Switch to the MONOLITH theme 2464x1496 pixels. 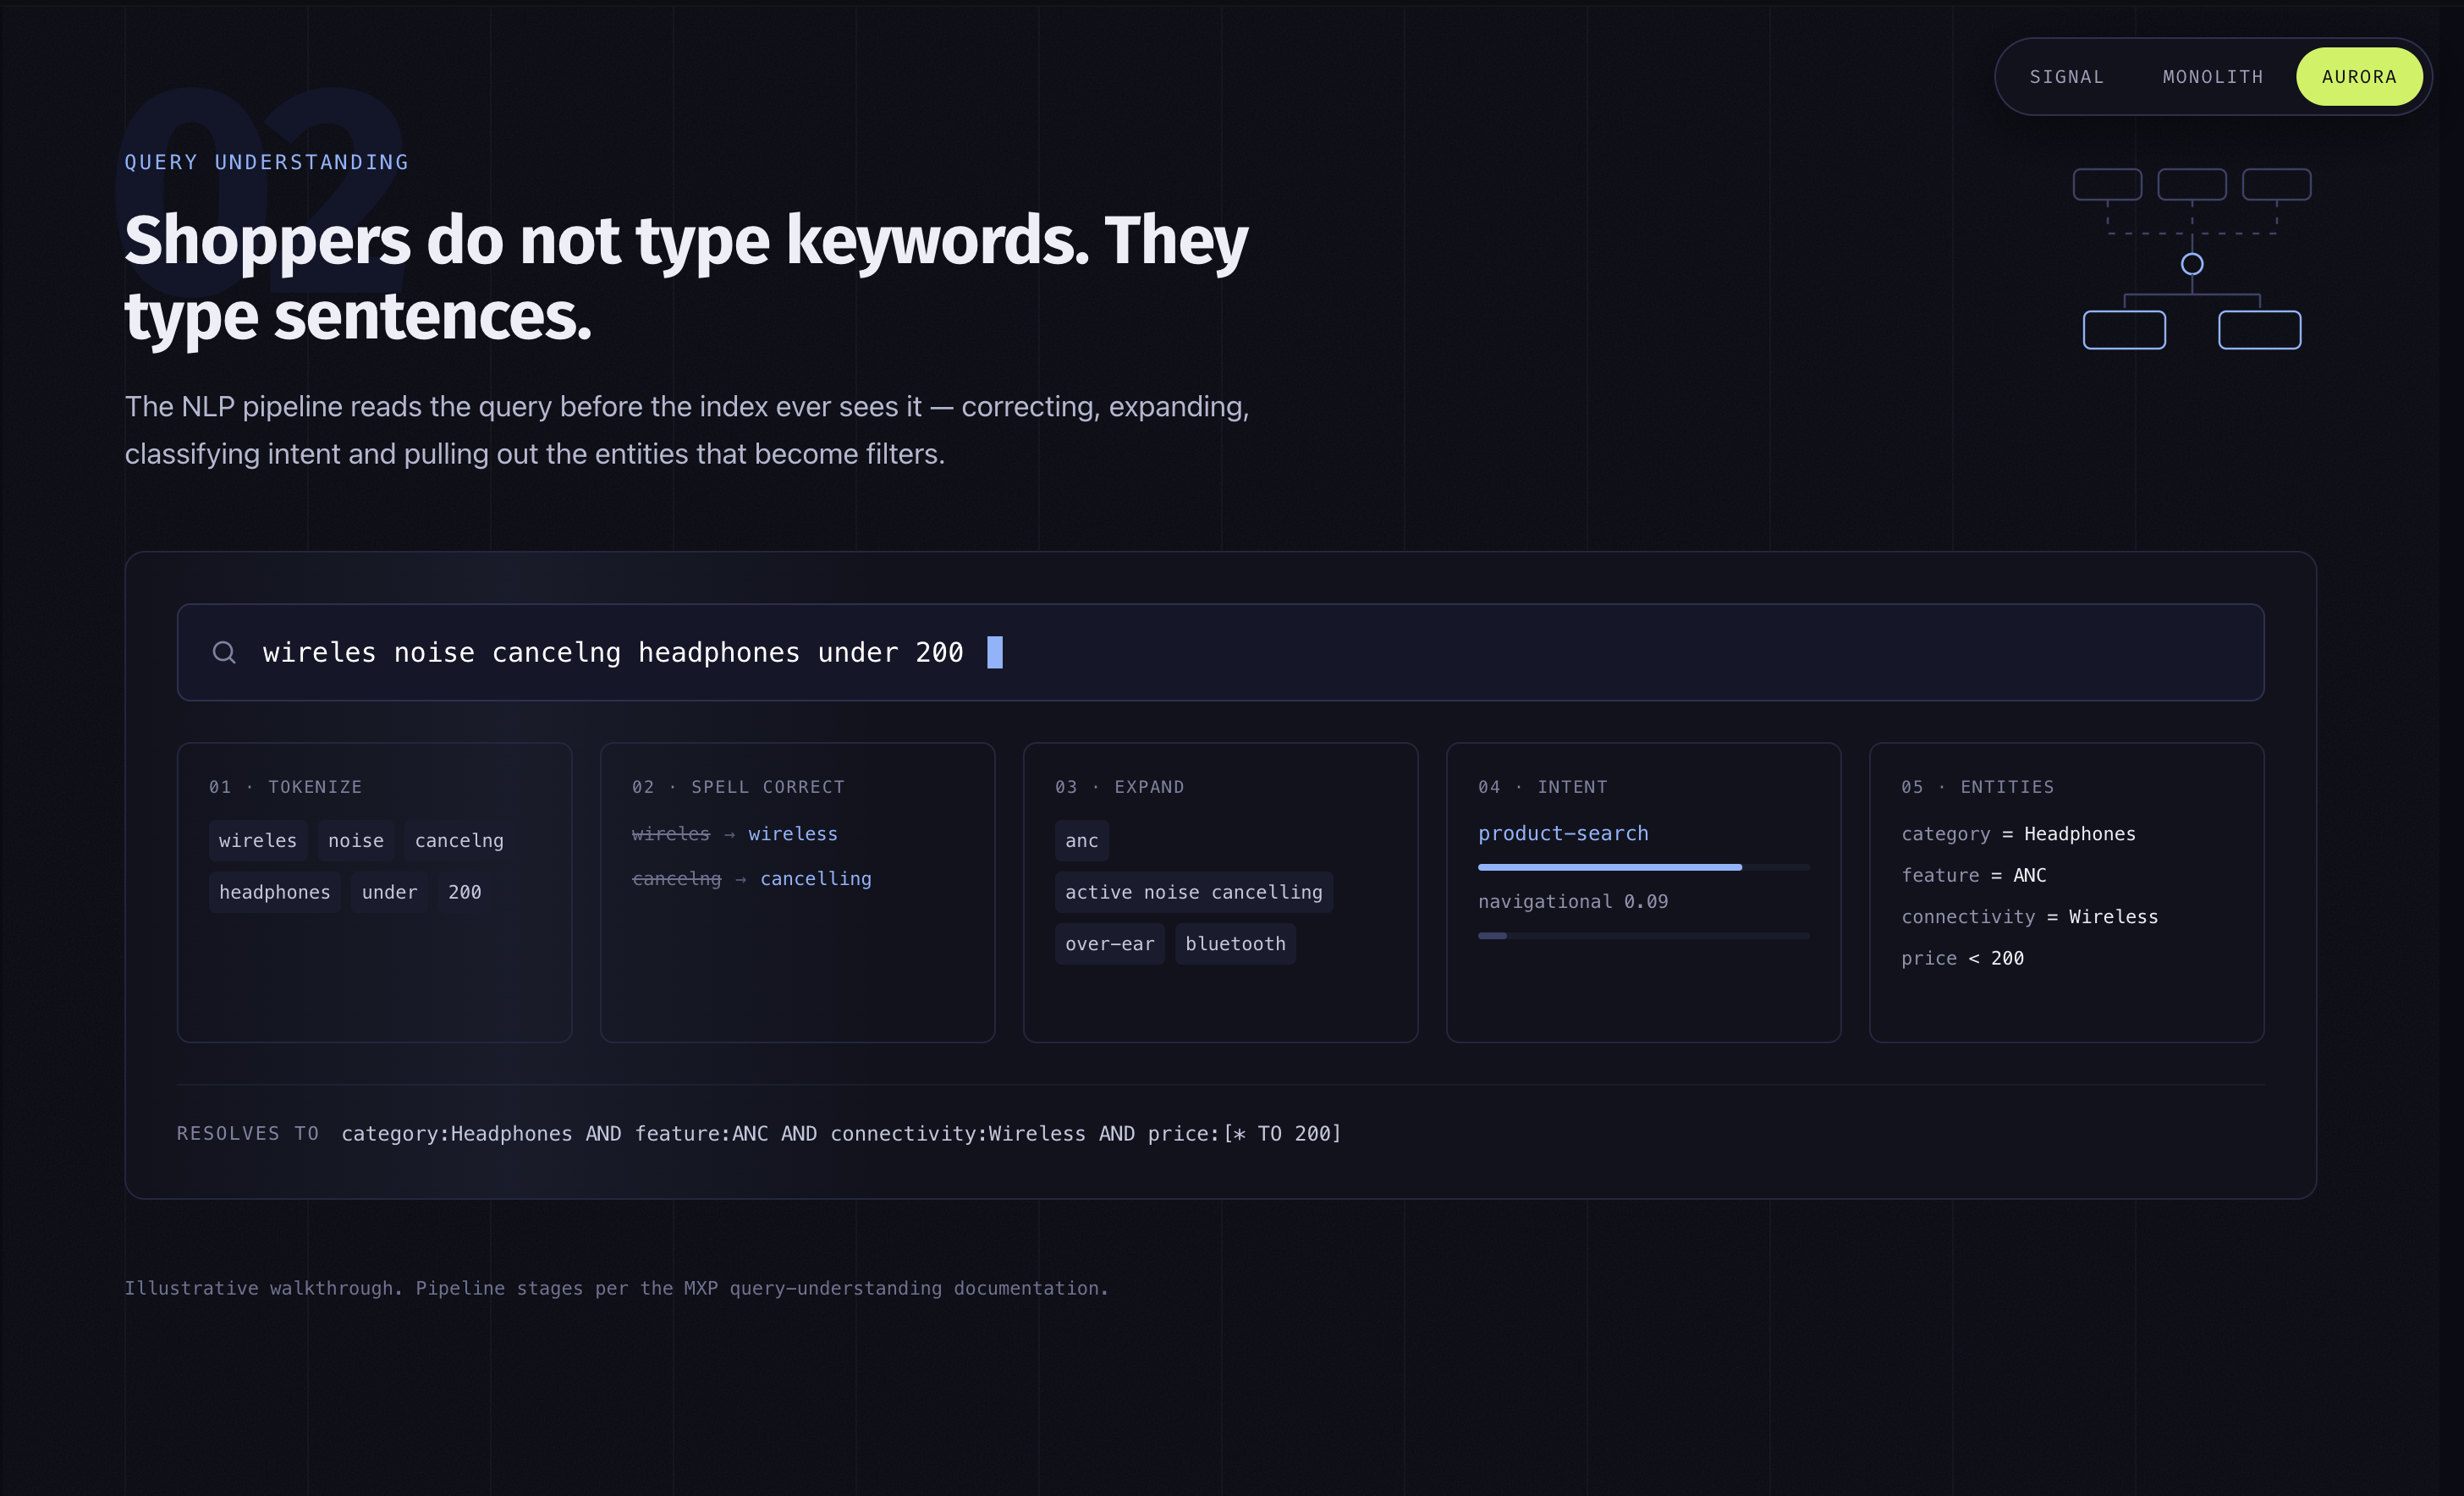coord(2212,77)
